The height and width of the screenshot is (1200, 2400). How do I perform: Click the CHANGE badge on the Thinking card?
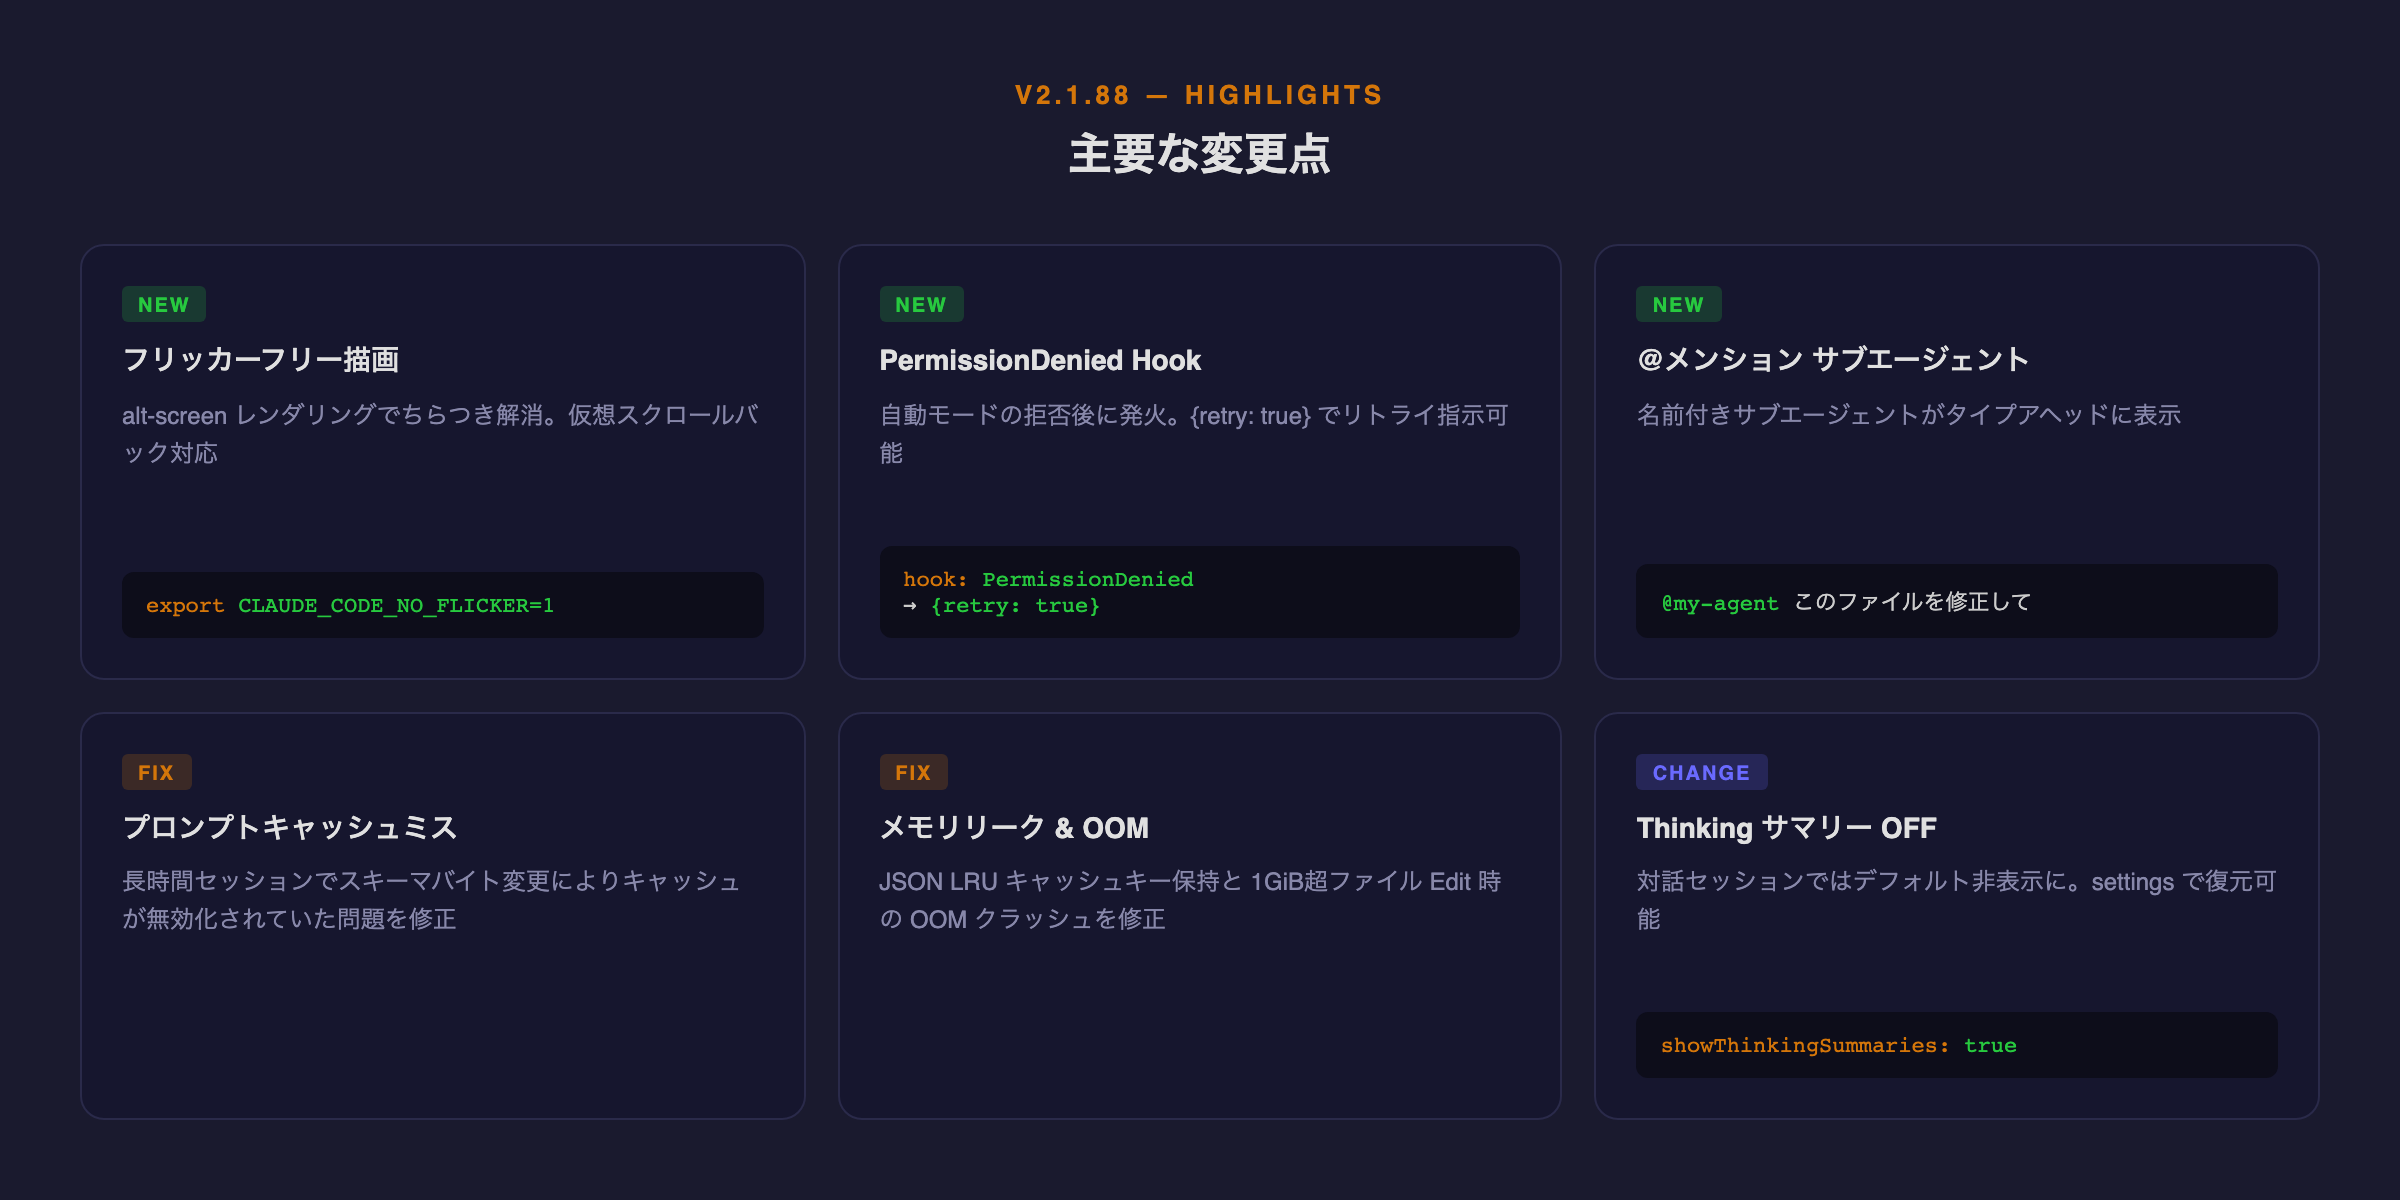pos(1701,773)
